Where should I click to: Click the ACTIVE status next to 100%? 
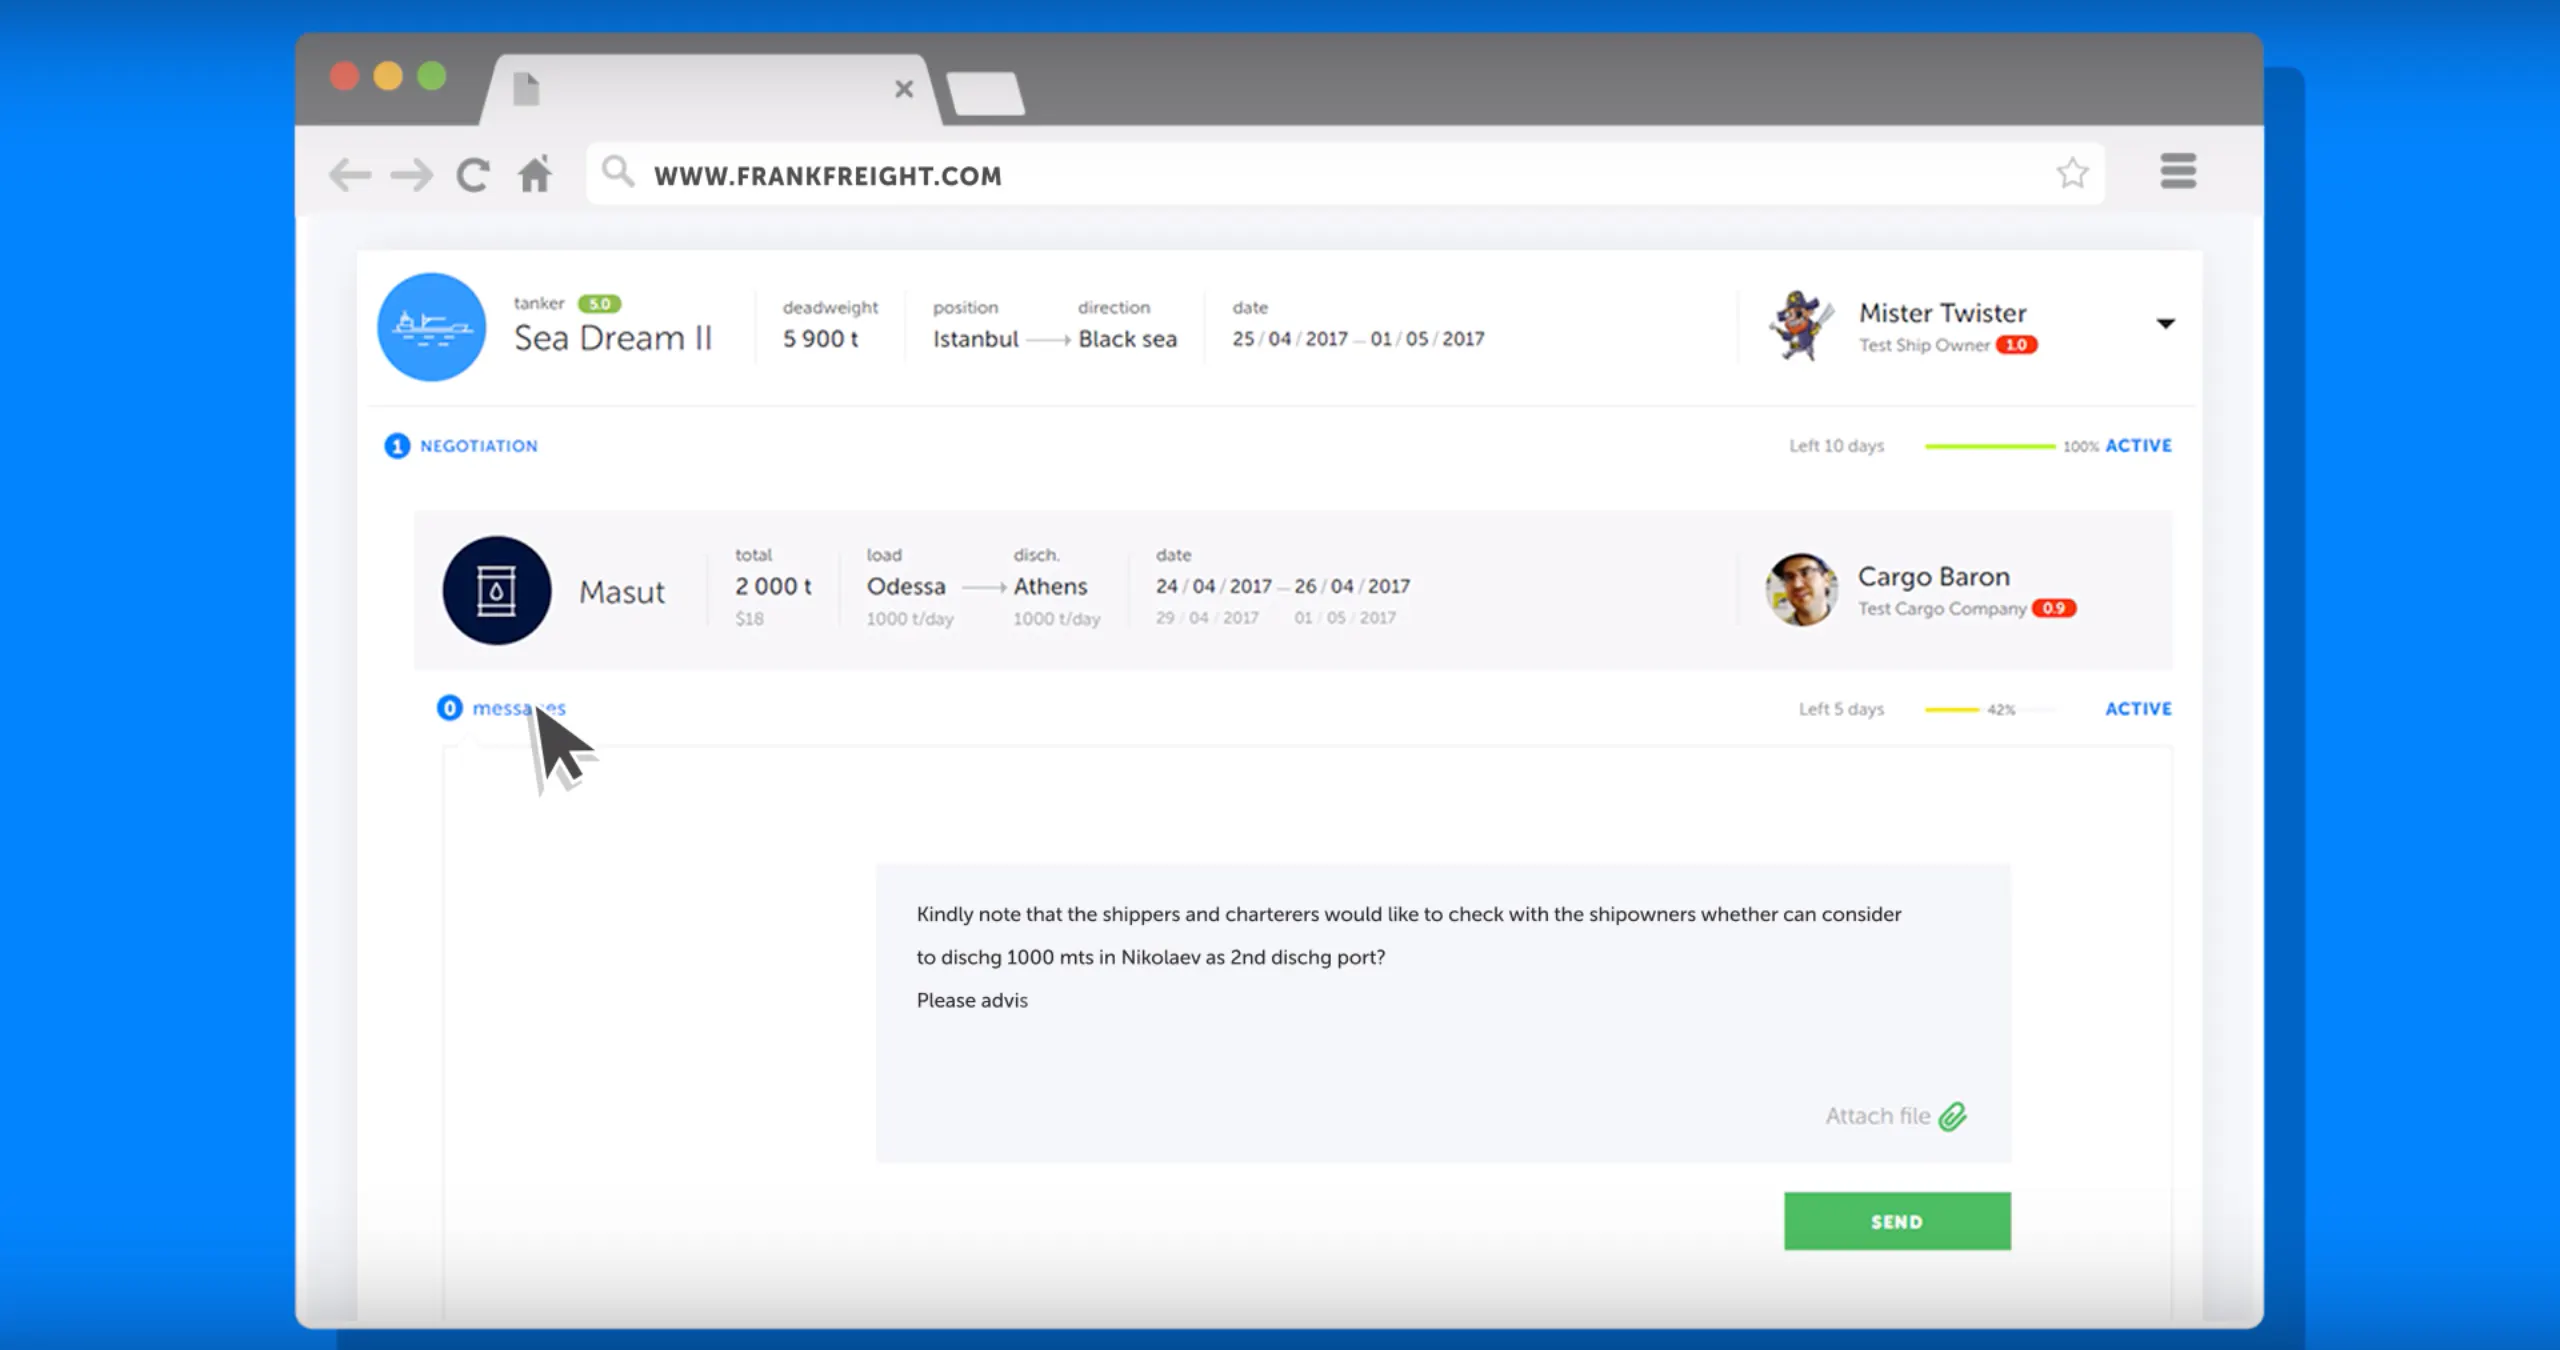coord(2138,446)
